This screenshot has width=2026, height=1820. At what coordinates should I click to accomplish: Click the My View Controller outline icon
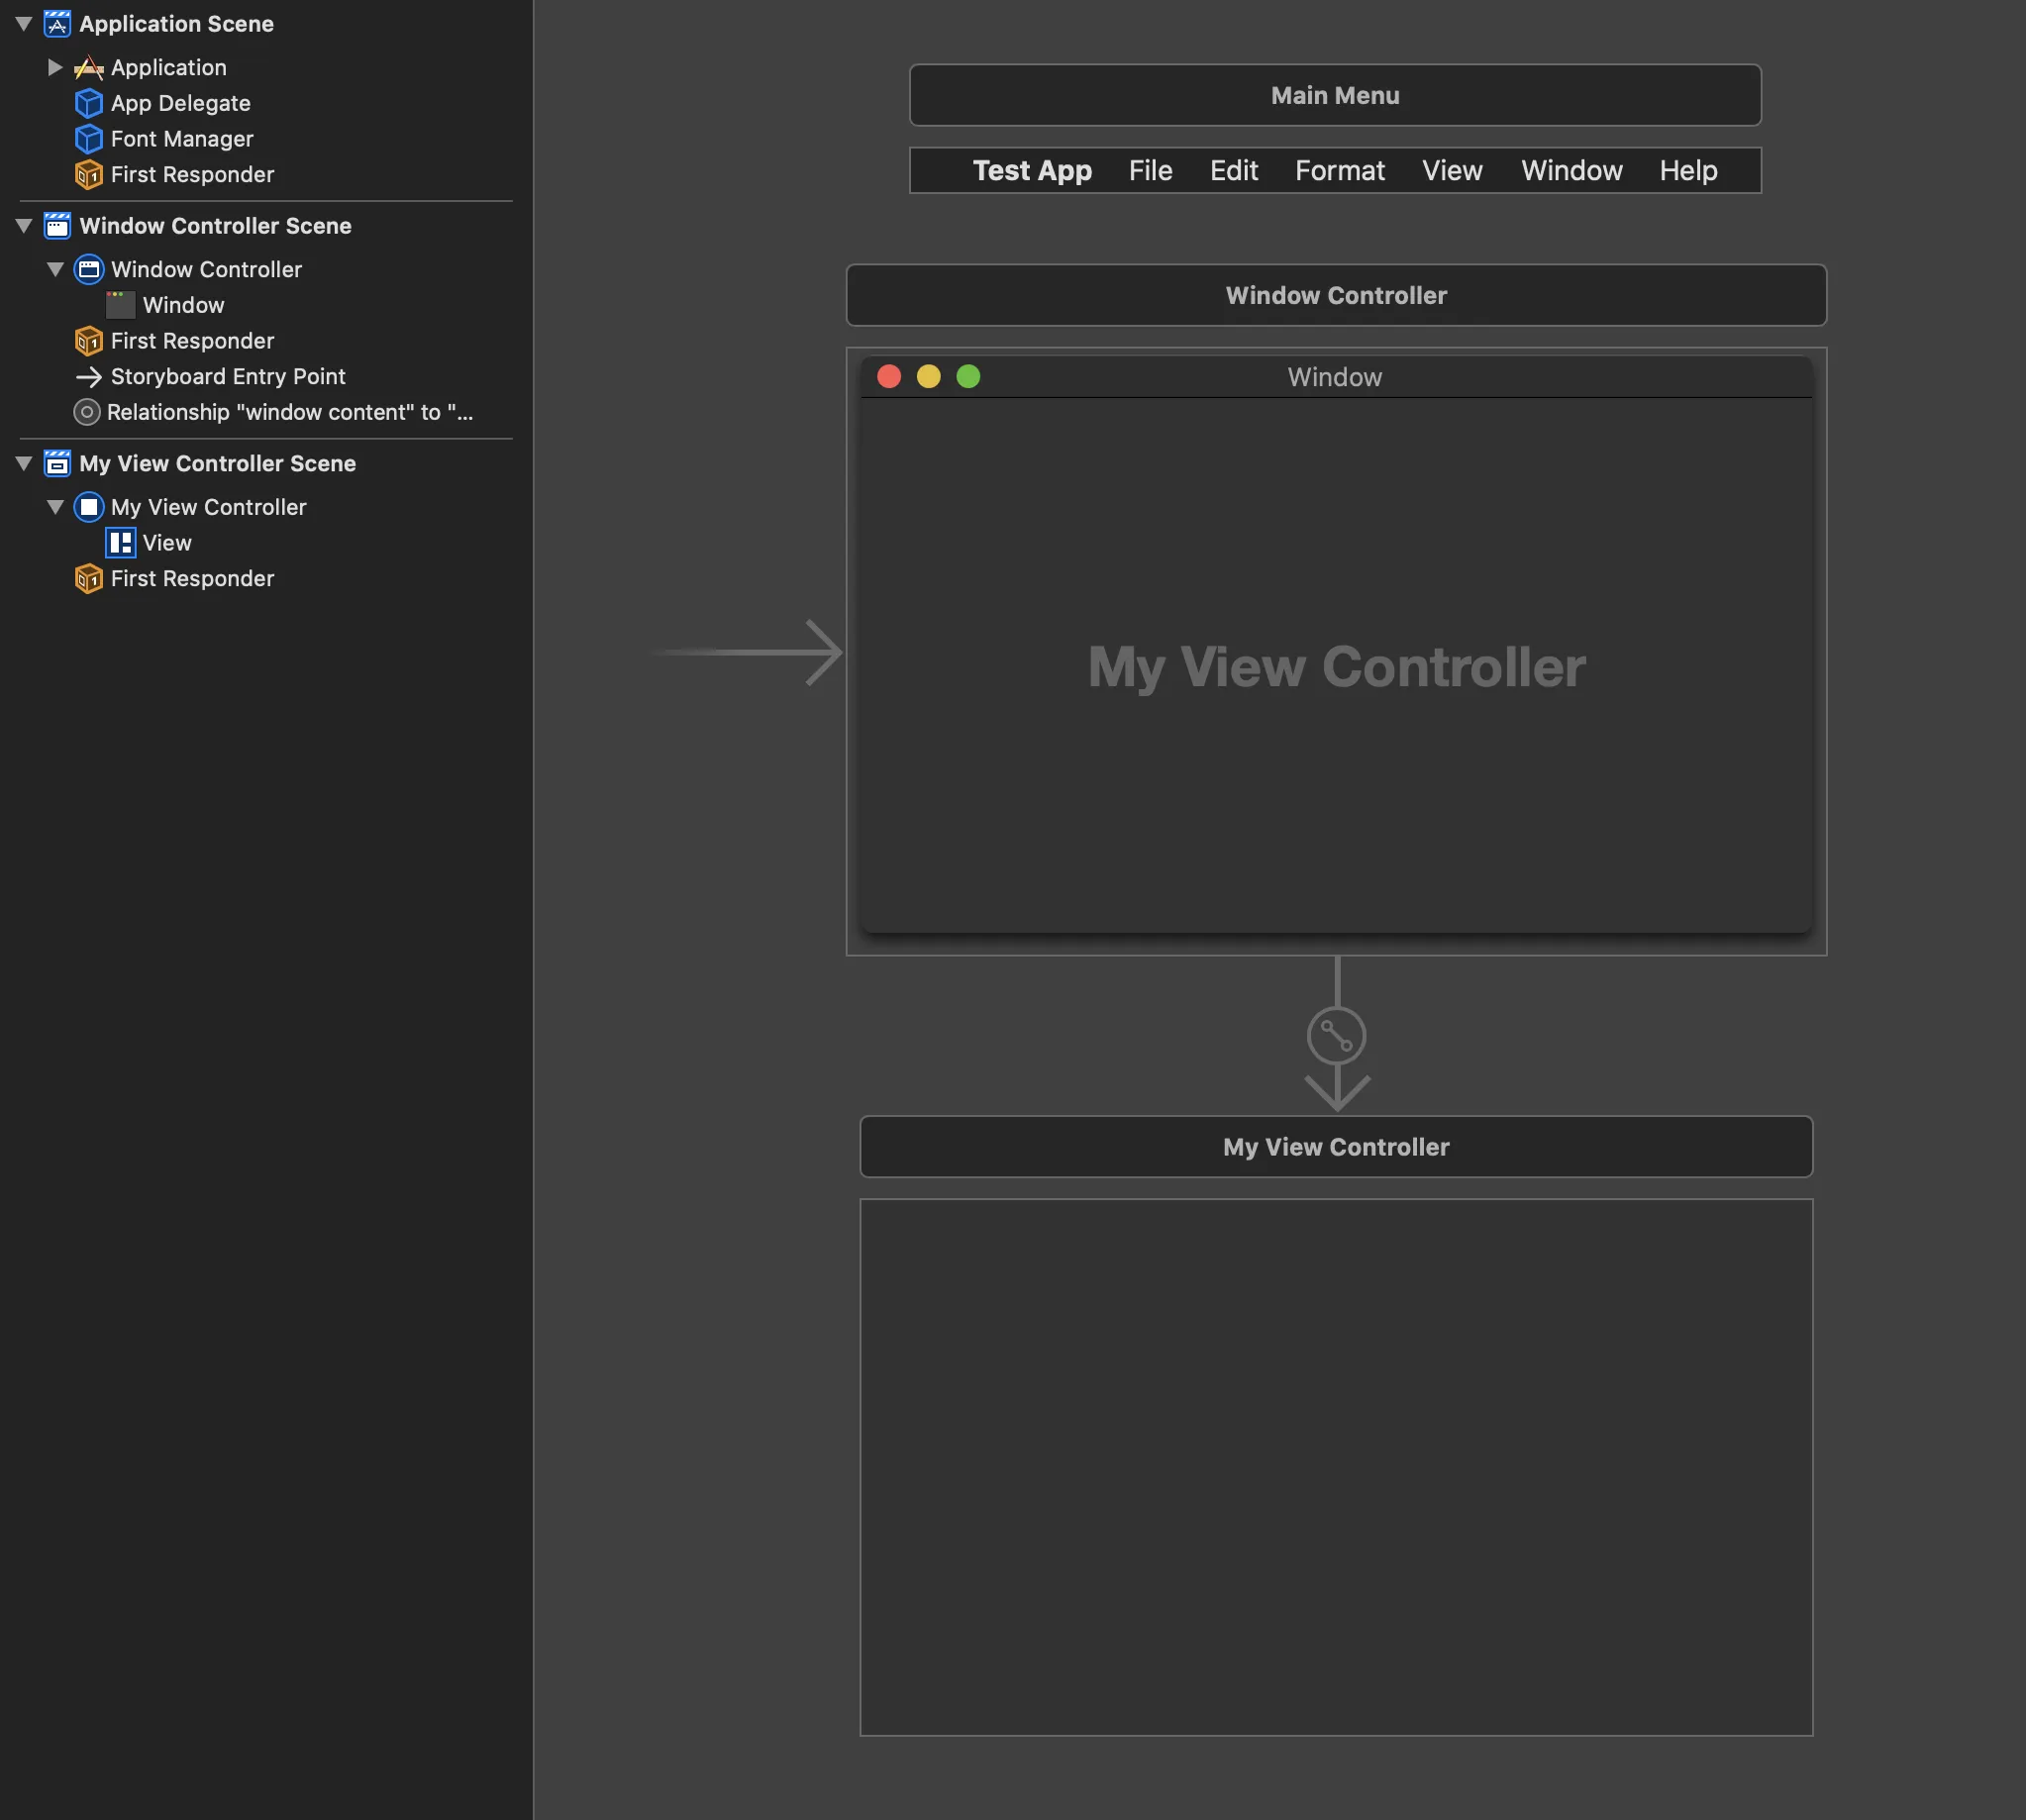(x=88, y=507)
